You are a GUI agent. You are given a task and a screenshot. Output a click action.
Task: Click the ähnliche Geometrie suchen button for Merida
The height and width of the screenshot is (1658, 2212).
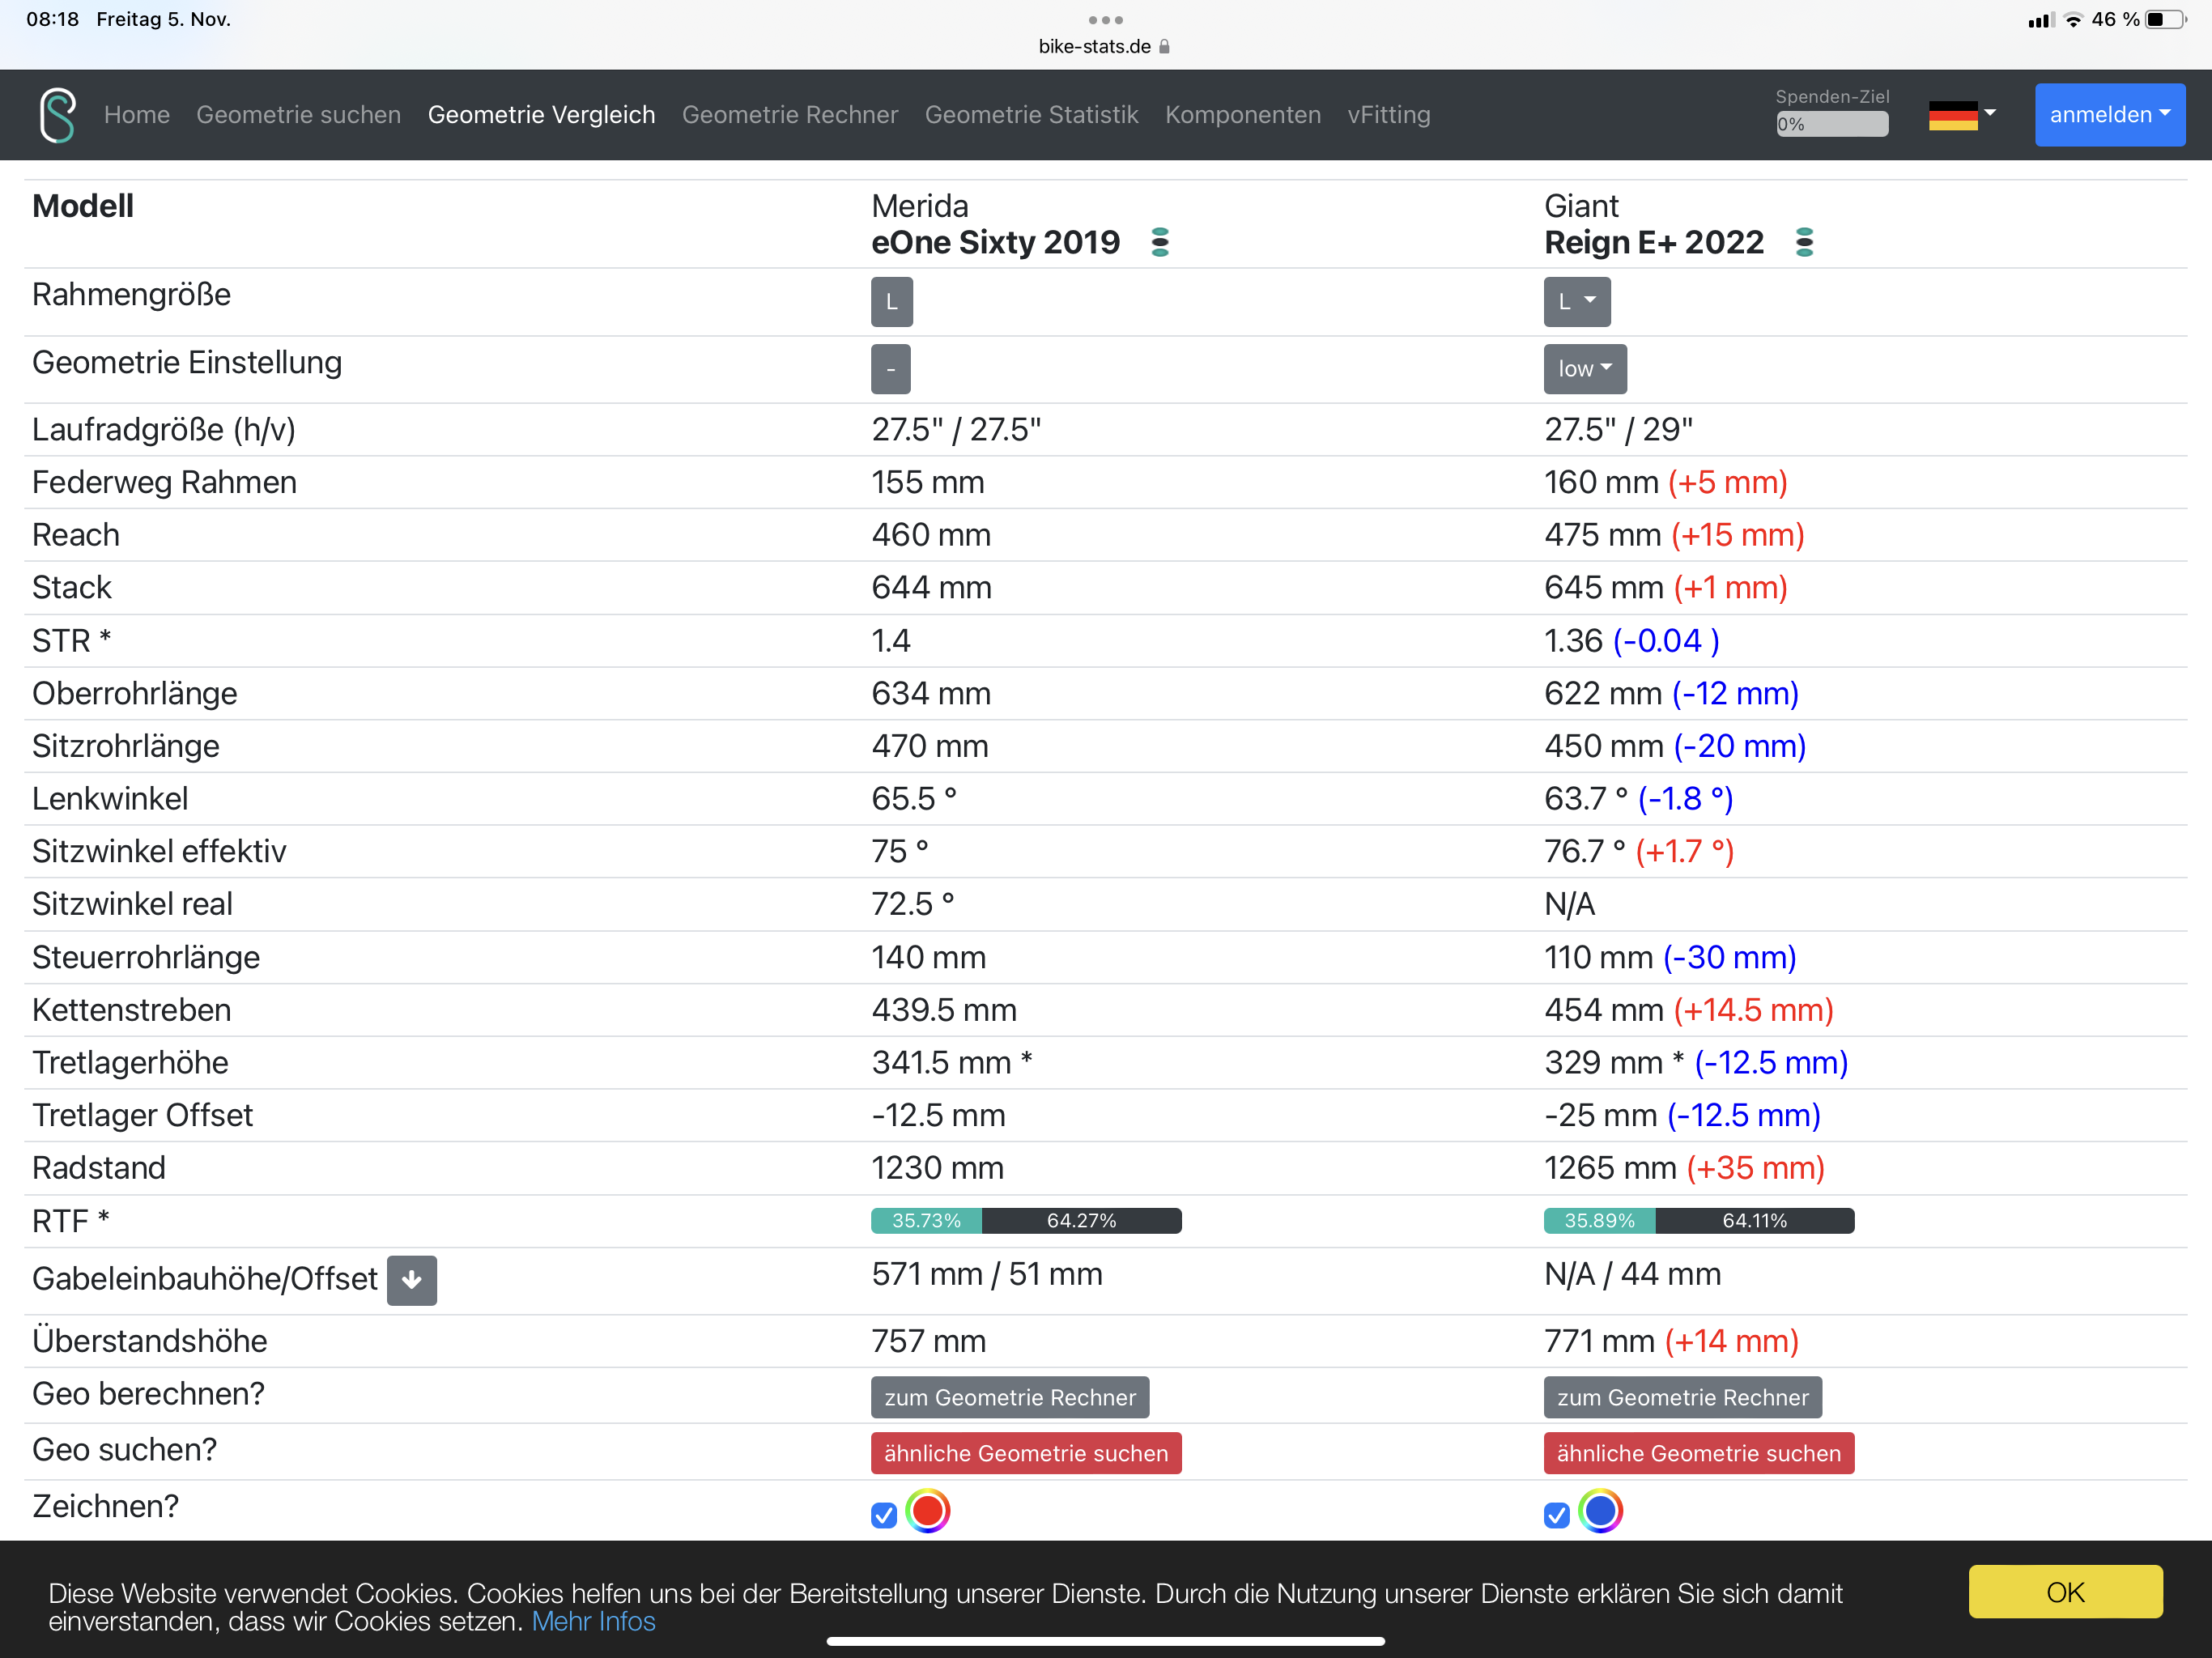coord(1025,1453)
